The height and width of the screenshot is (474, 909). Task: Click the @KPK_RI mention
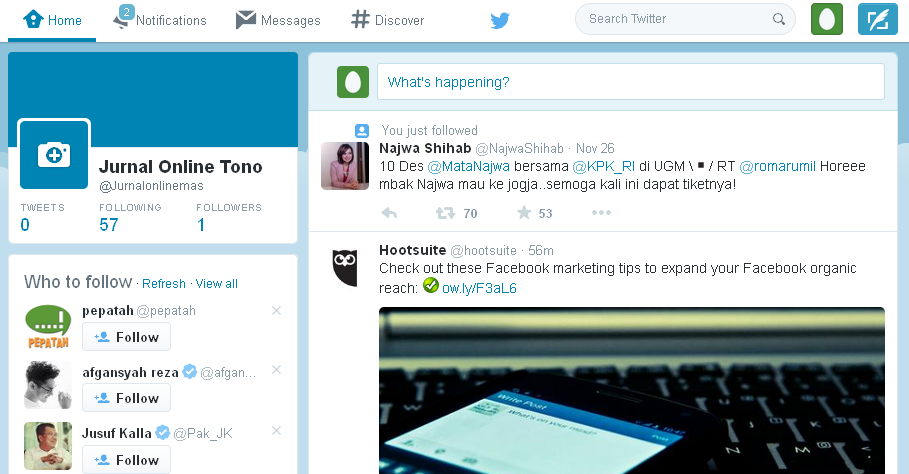click(603, 167)
